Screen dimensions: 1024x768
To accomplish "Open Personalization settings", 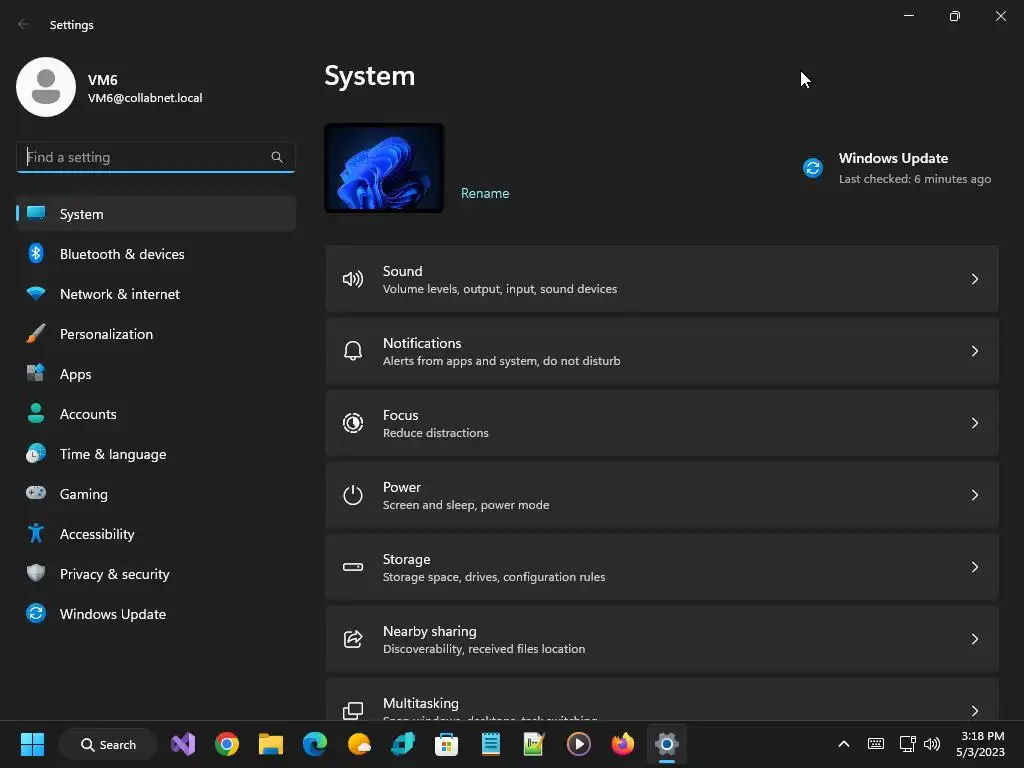I will click(x=156, y=334).
